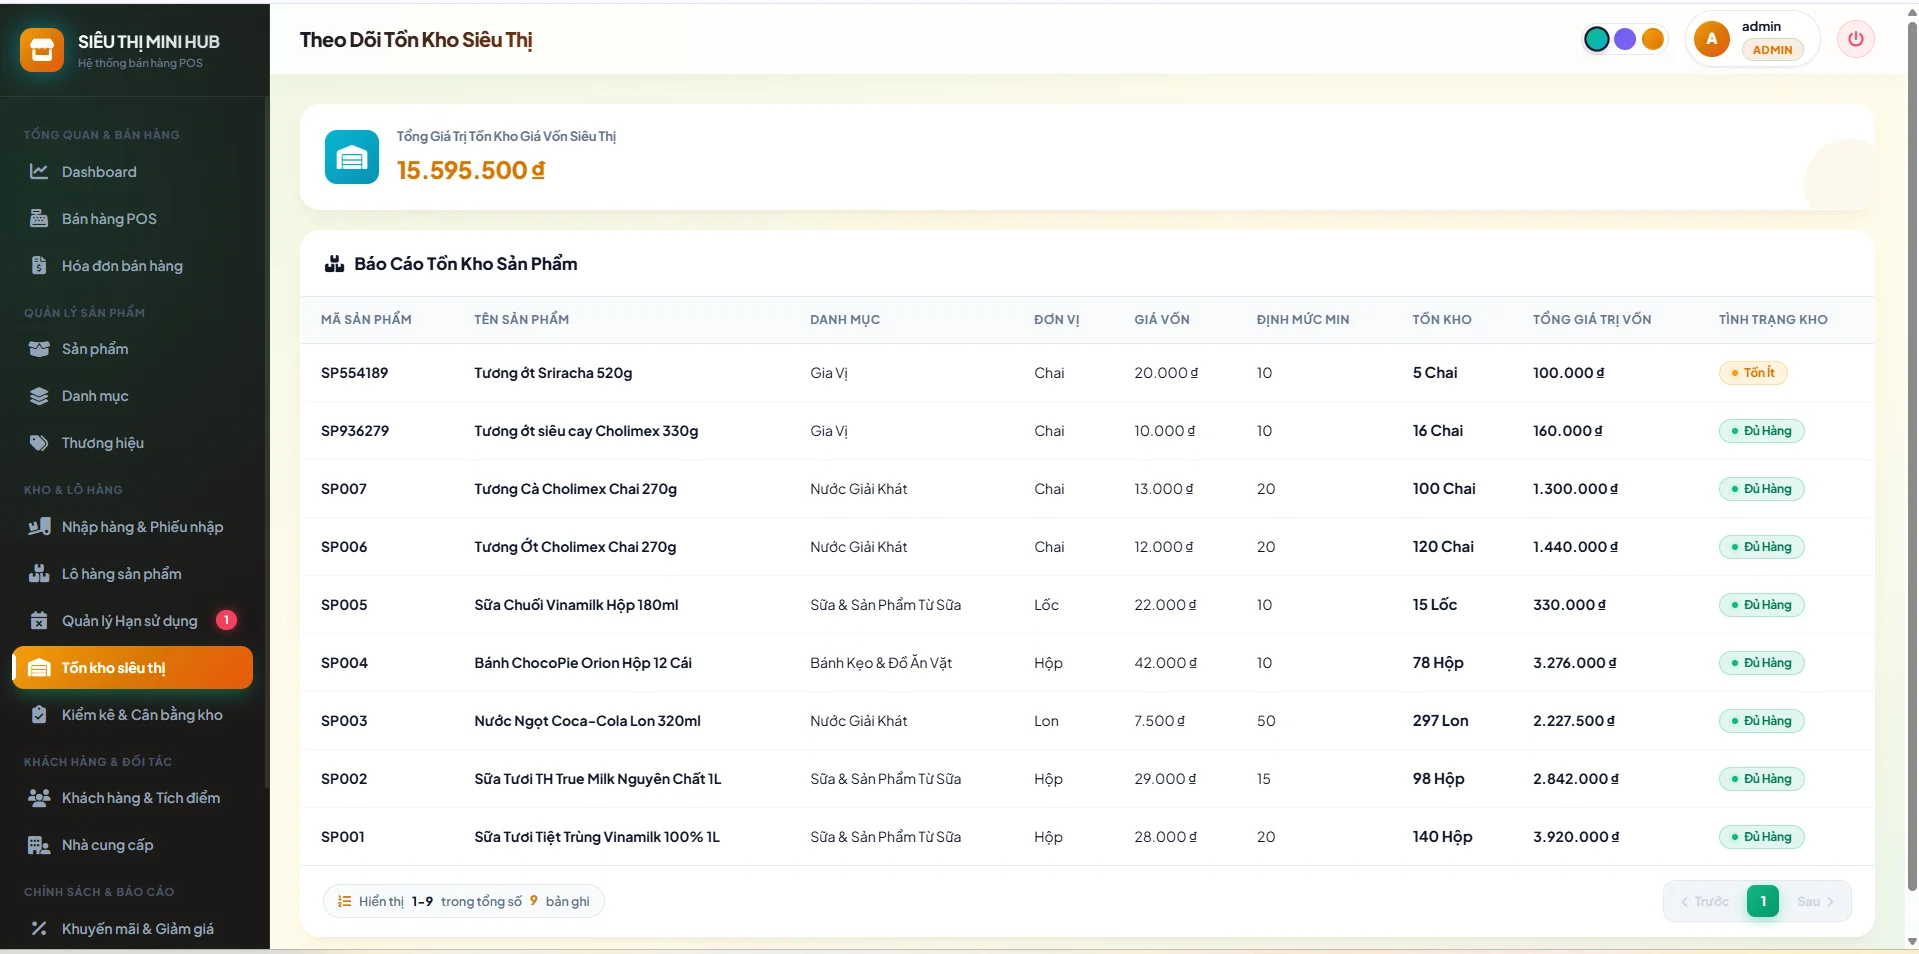Image resolution: width=1919 pixels, height=954 pixels.
Task: Click the Siêu Thị Mini Hub store logo icon
Action: click(x=42, y=50)
